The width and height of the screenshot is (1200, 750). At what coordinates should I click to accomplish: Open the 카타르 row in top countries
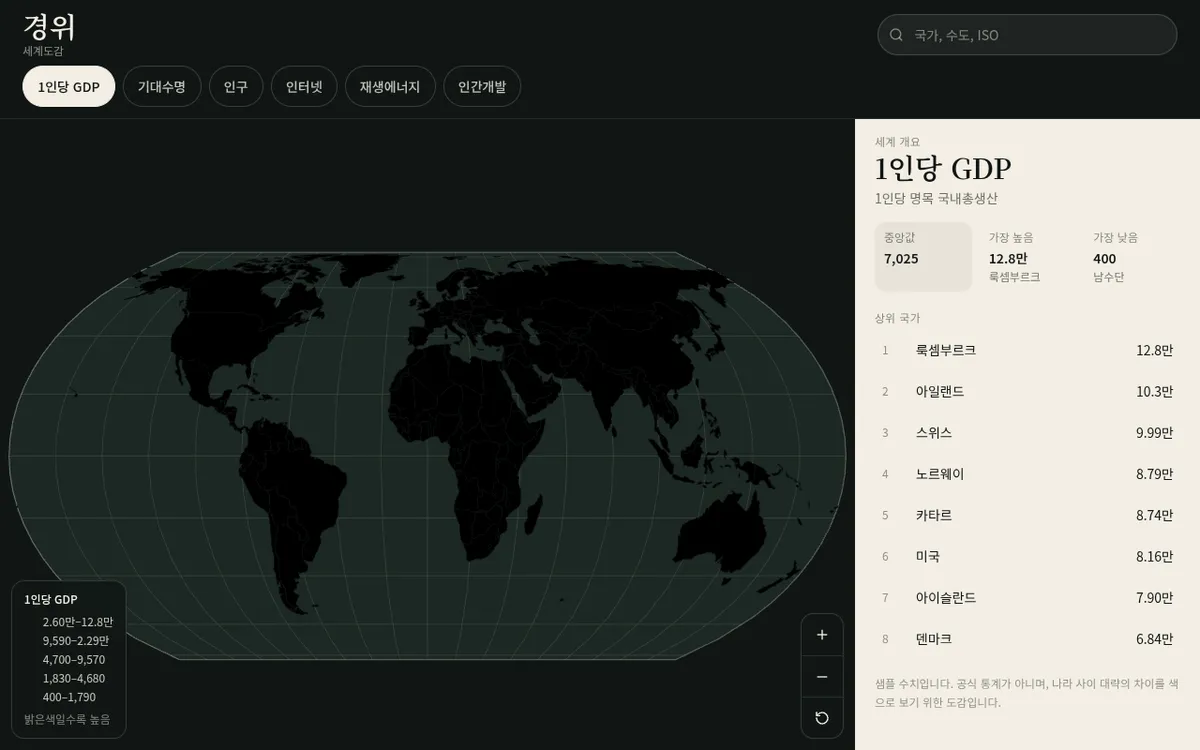(x=1027, y=515)
